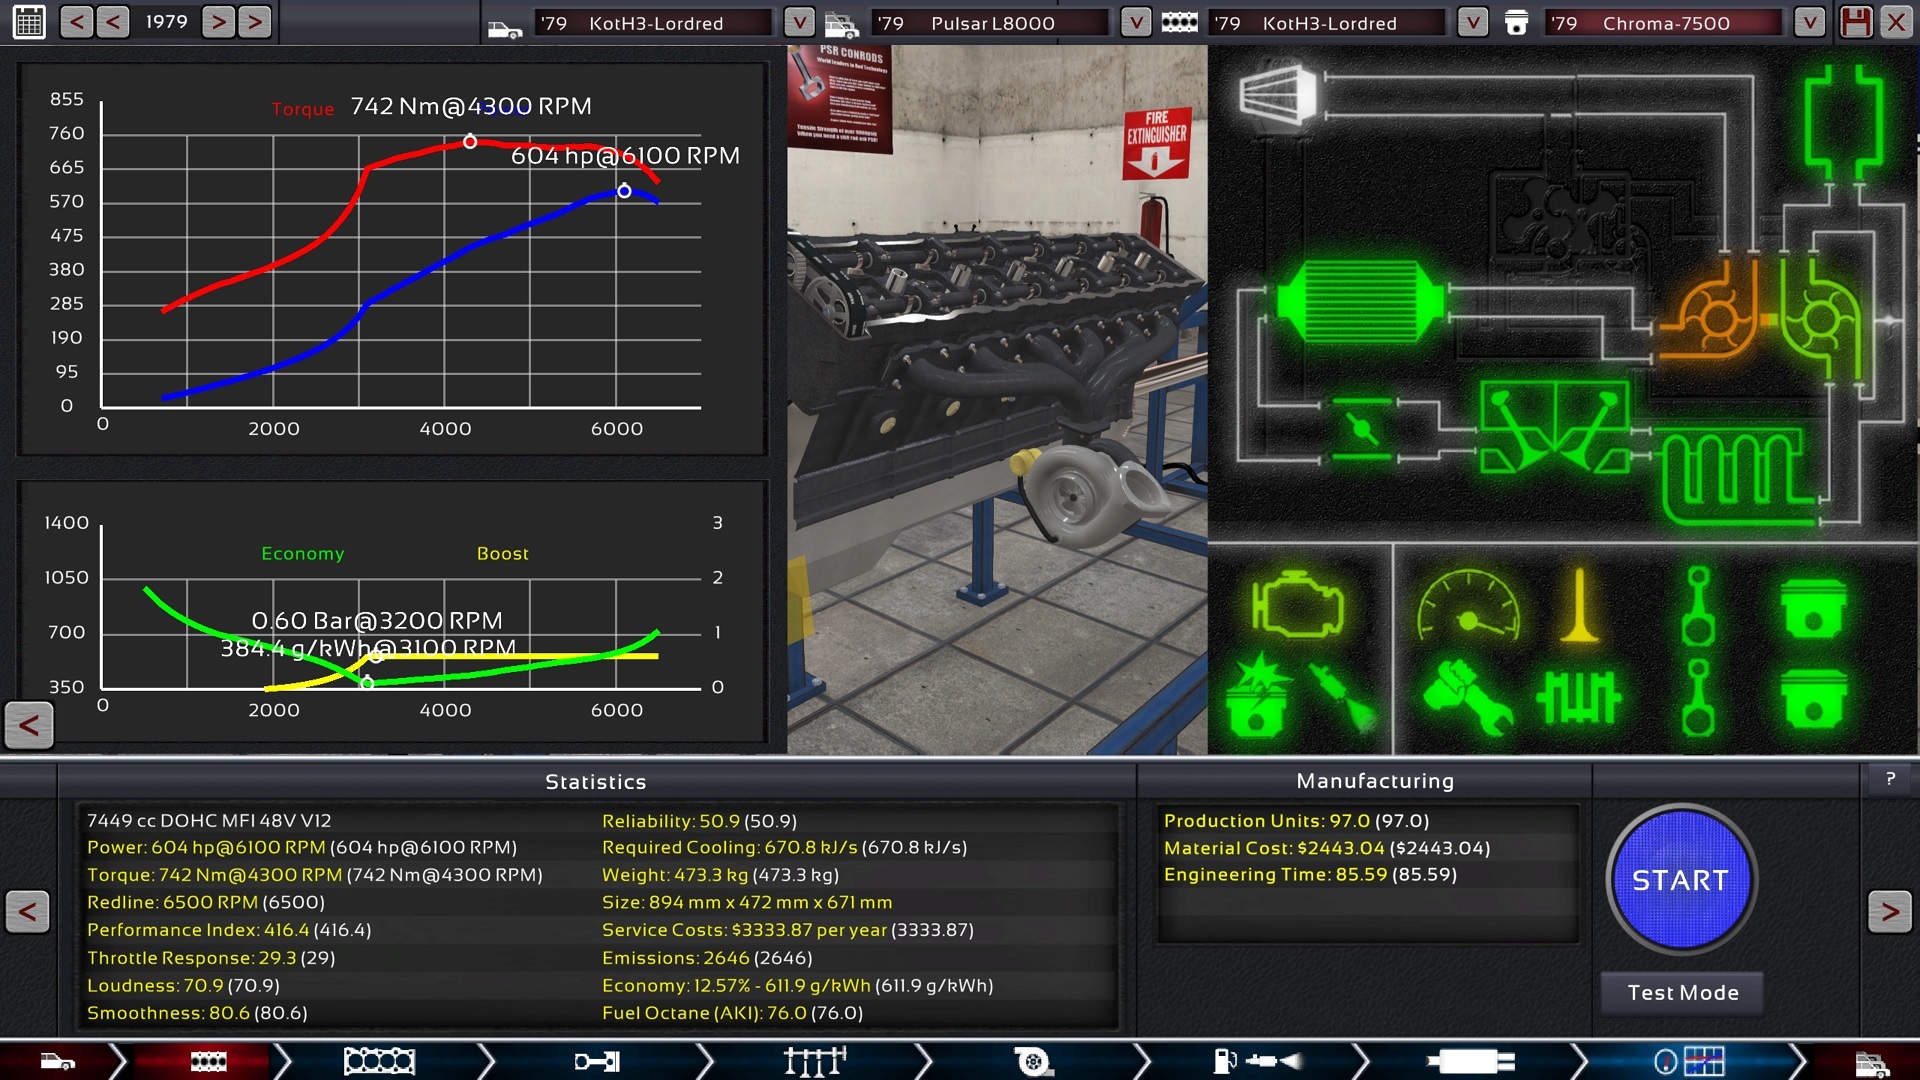Click the knocking piston spark icon
The image size is (1920, 1080).
pyautogui.click(x=1258, y=696)
